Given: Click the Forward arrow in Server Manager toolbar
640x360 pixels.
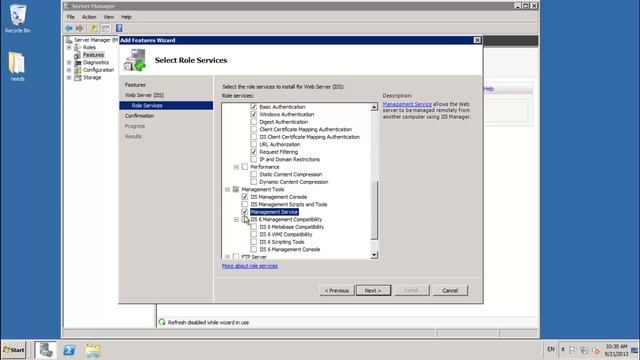Looking at the screenshot, I should 80,28.
